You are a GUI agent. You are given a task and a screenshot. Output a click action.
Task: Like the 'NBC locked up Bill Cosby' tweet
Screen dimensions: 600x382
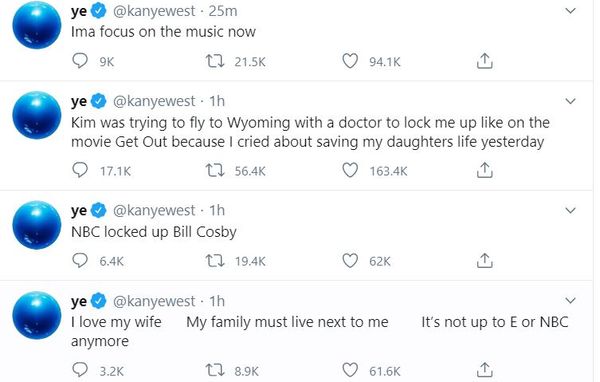click(350, 261)
